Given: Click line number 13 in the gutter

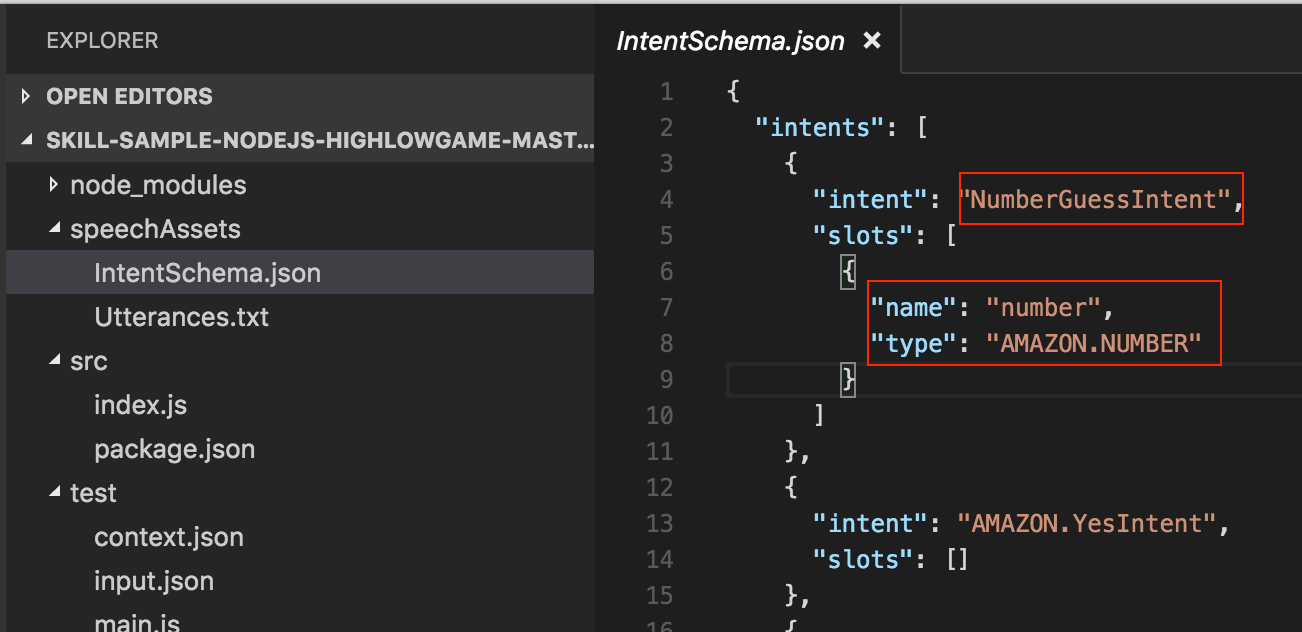Looking at the screenshot, I should click(x=660, y=524).
